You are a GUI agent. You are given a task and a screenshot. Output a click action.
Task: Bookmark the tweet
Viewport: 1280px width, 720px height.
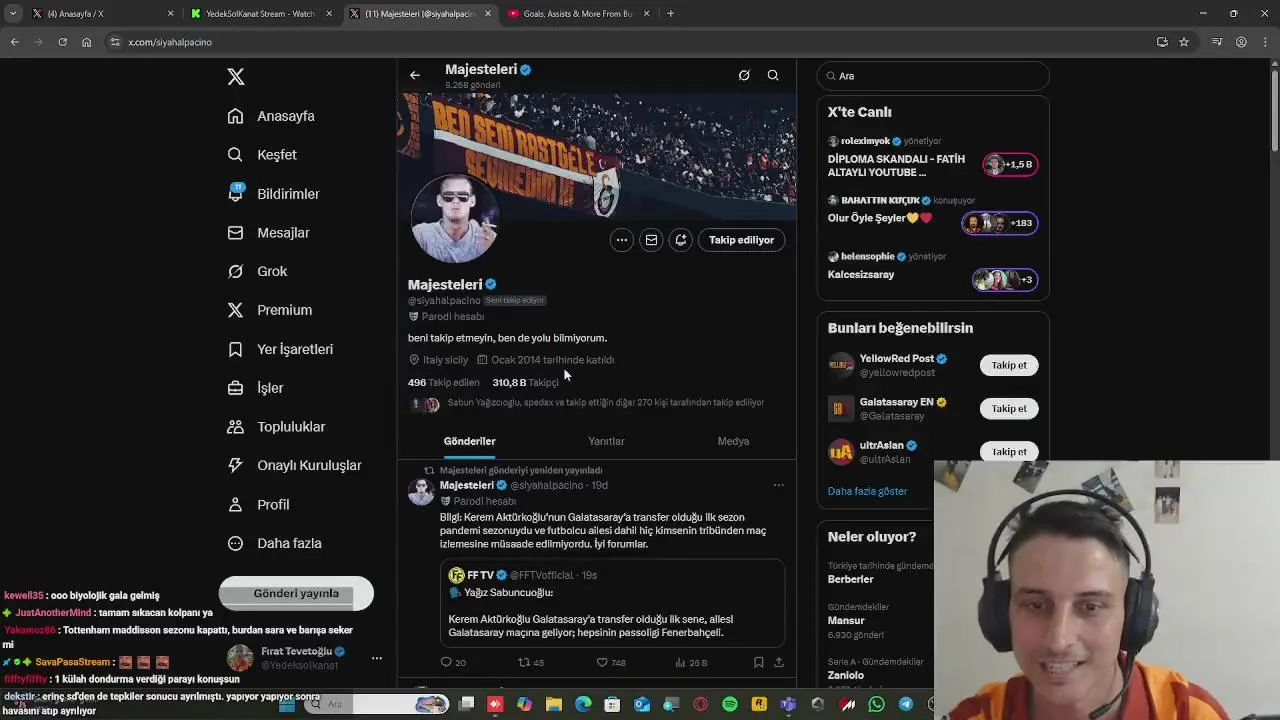pos(758,662)
